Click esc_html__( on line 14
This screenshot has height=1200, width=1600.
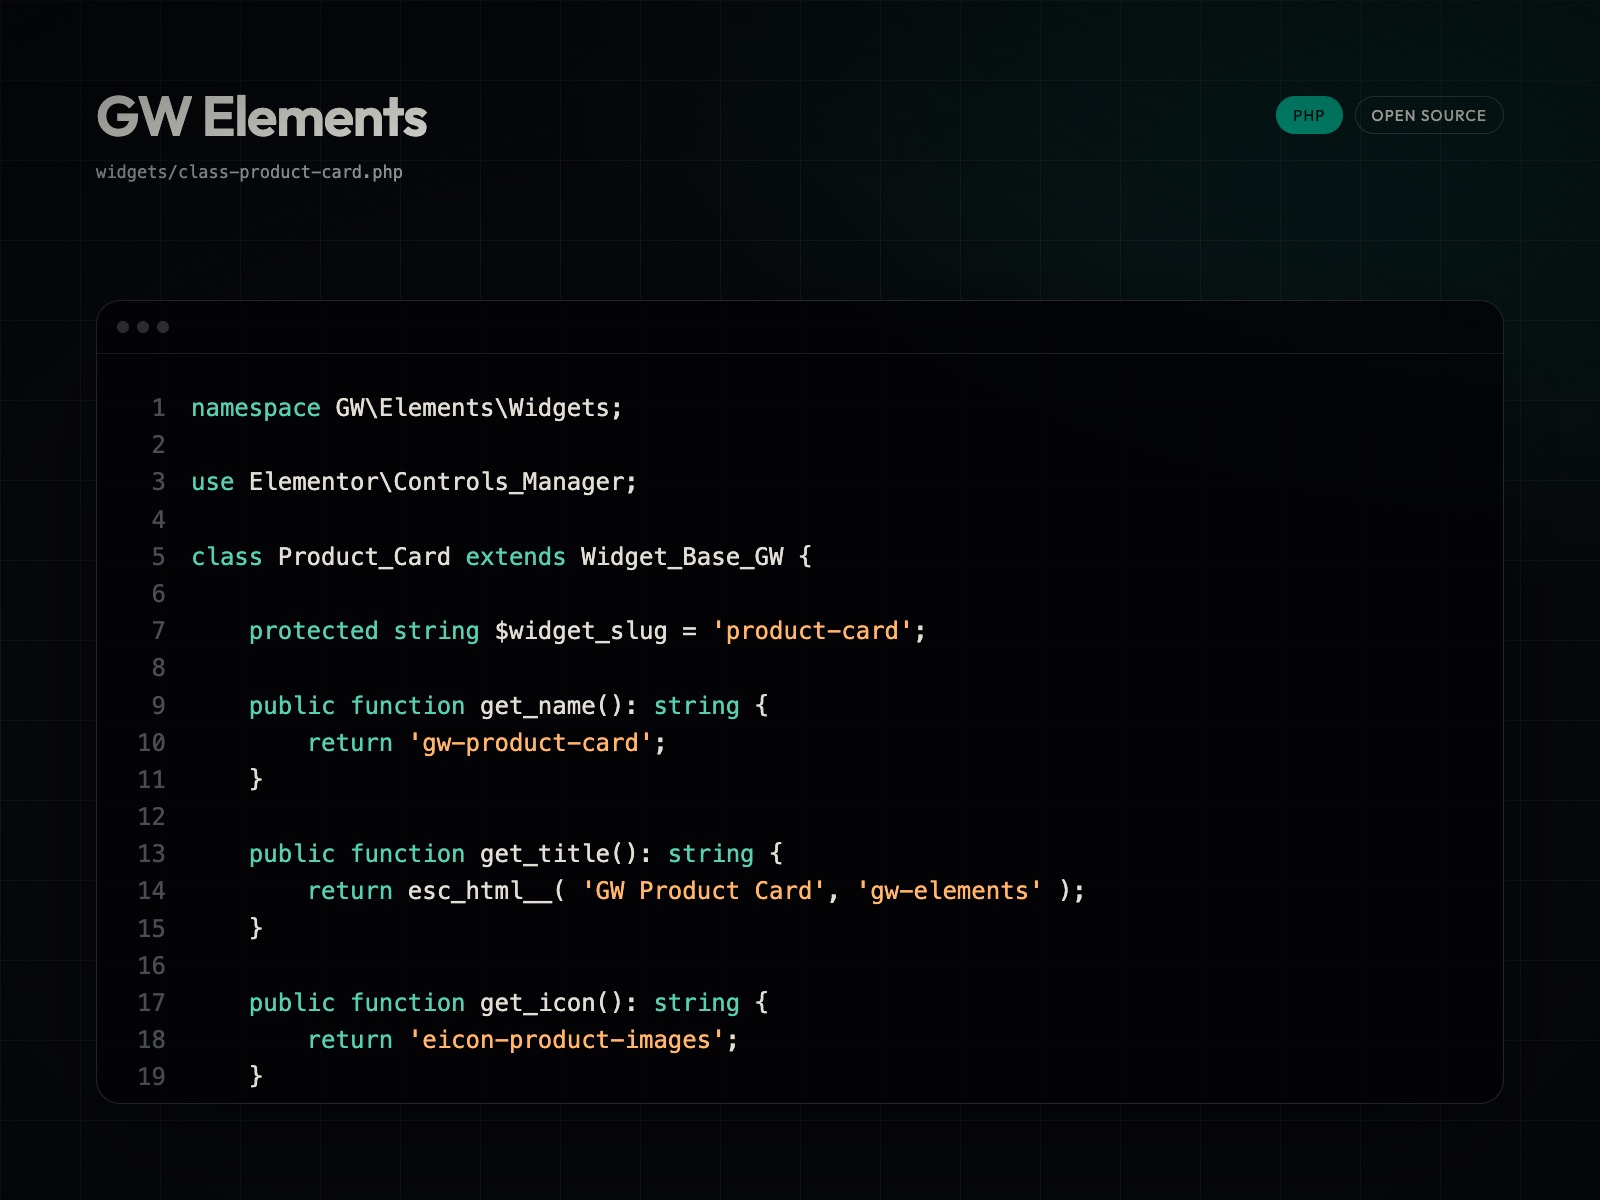coord(487,891)
